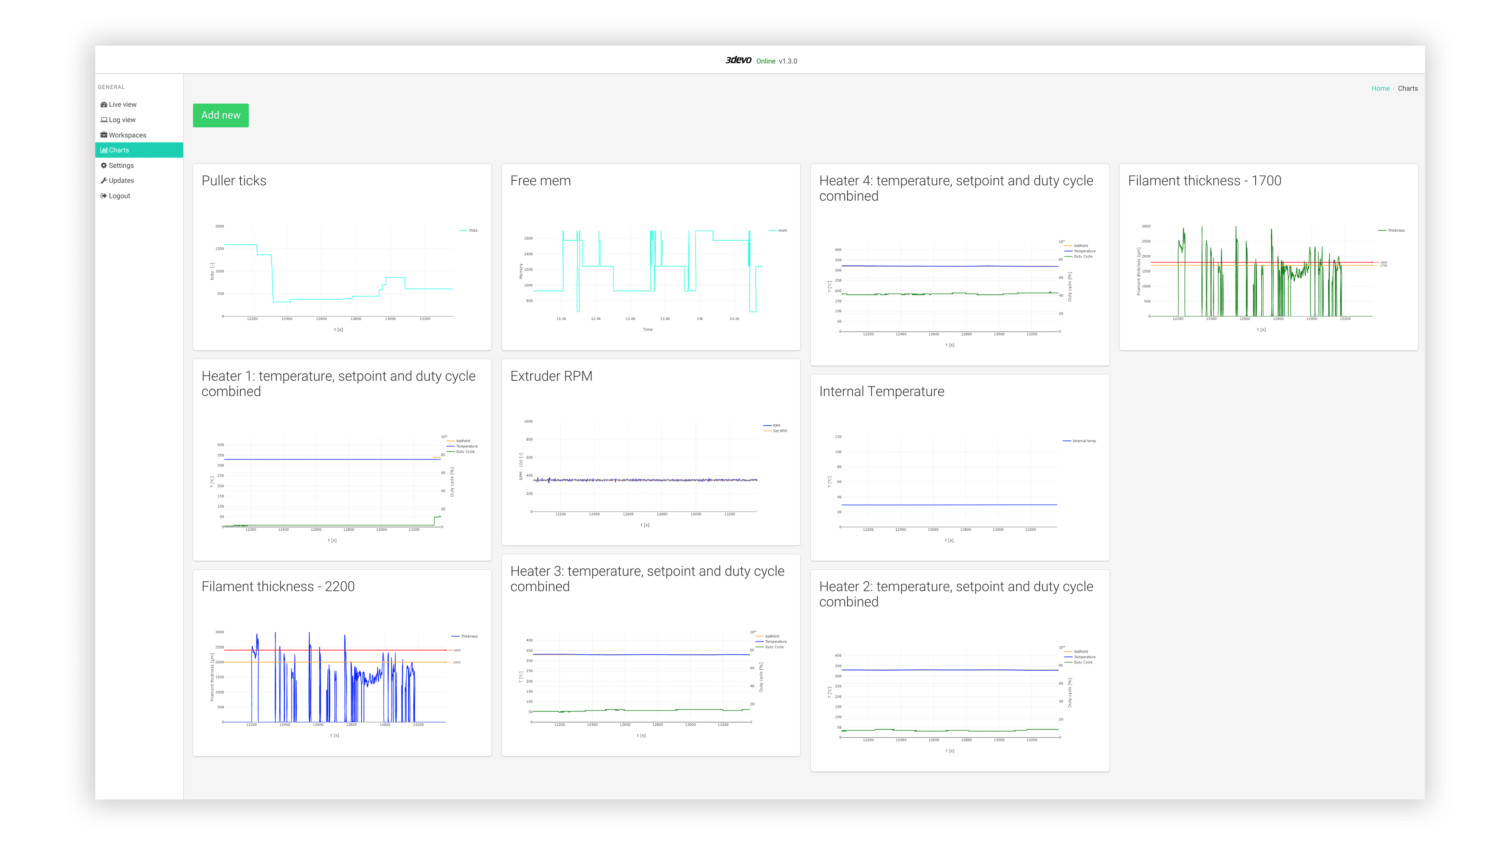Click the Workspaces briefcase icon
1500x844 pixels.
pos(104,135)
